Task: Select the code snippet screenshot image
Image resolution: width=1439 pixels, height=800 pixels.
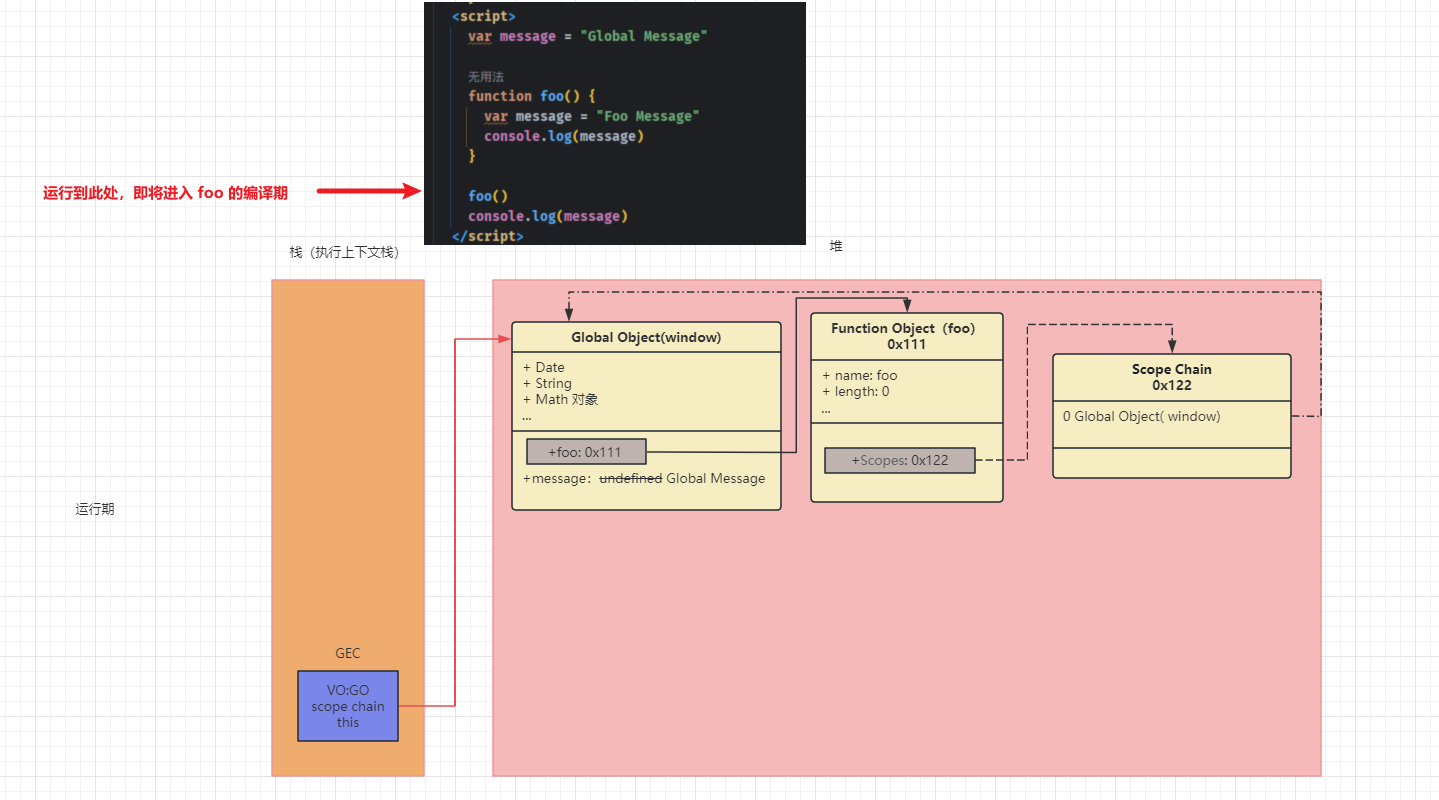Action: pyautogui.click(x=614, y=122)
